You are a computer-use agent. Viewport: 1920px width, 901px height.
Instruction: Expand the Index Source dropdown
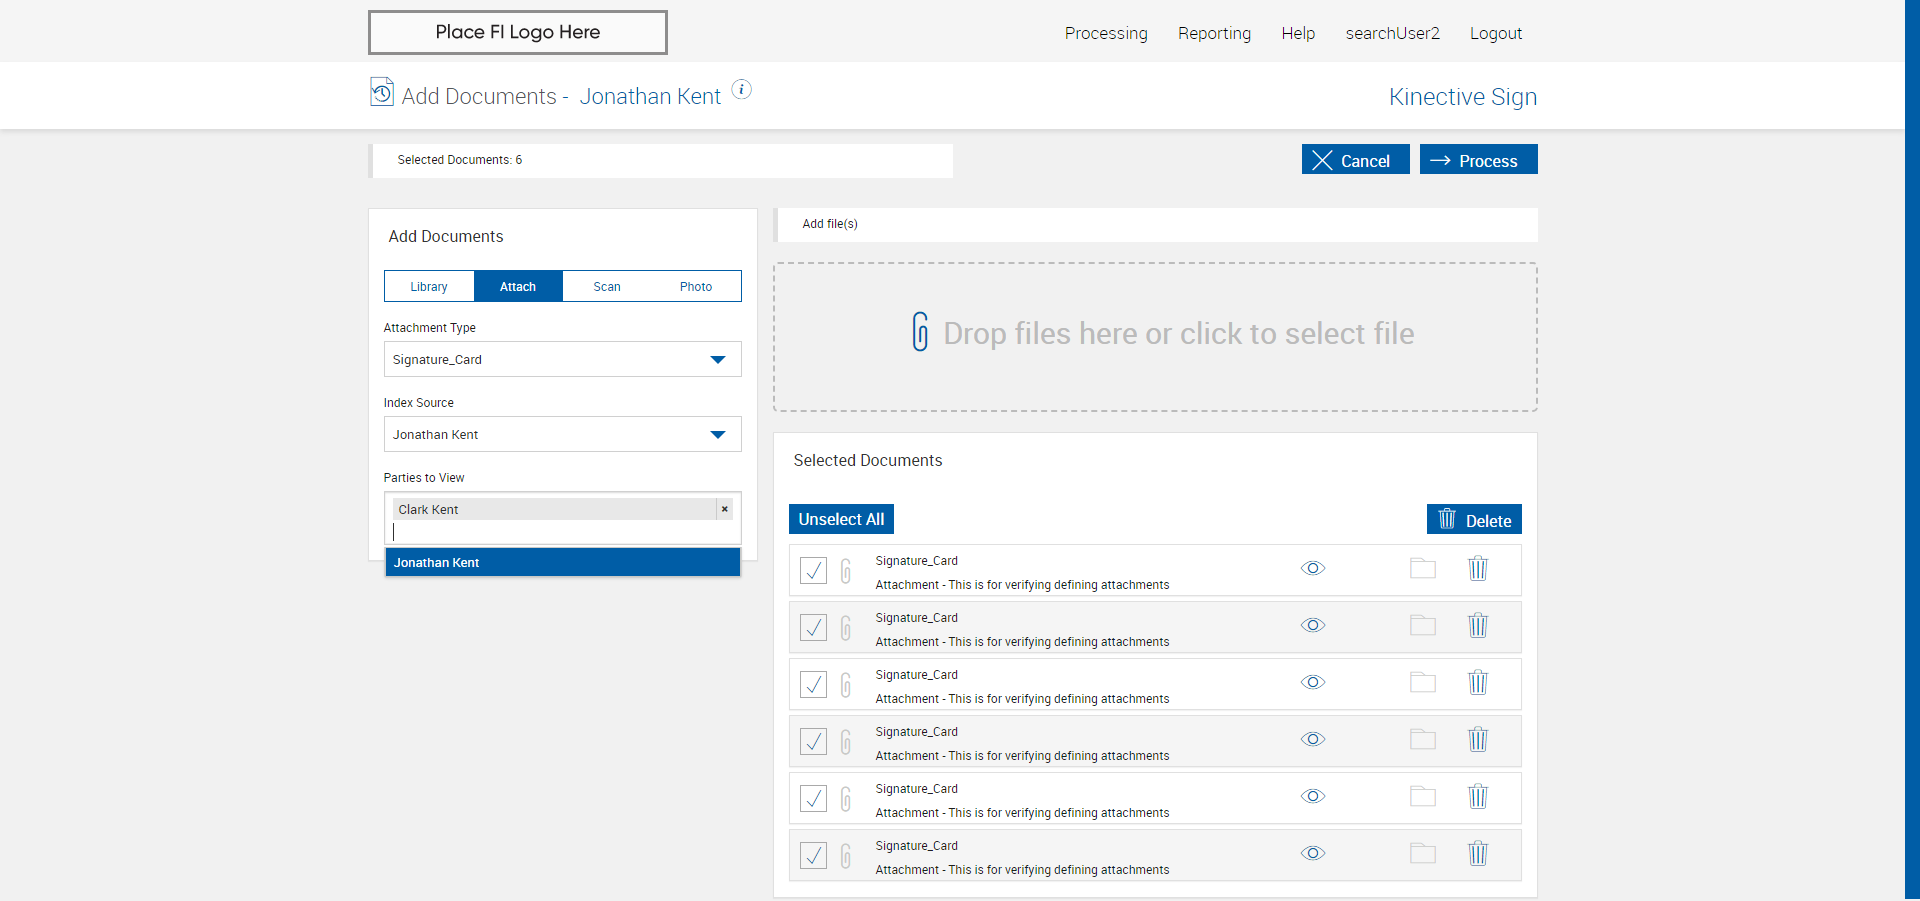[562, 434]
